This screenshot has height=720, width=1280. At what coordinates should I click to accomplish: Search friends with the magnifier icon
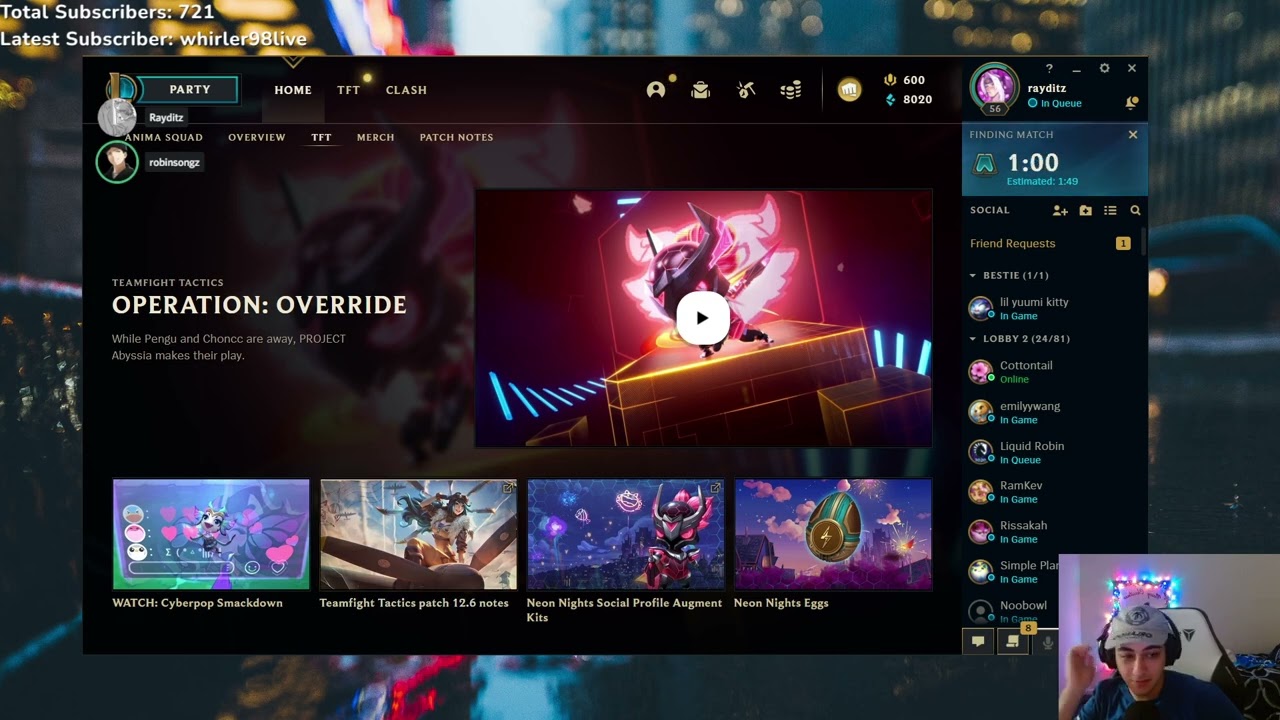point(1135,211)
